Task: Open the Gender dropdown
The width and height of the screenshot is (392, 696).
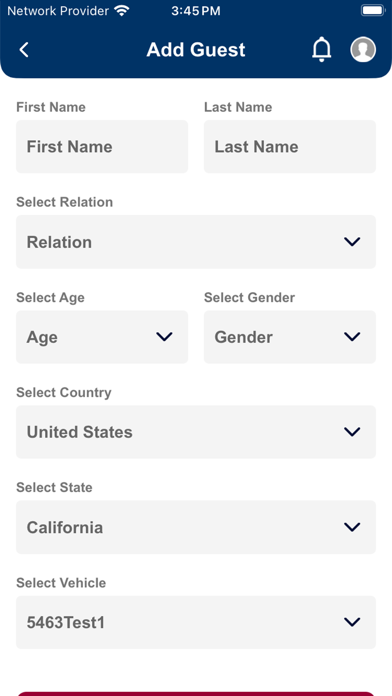Action: pos(290,337)
